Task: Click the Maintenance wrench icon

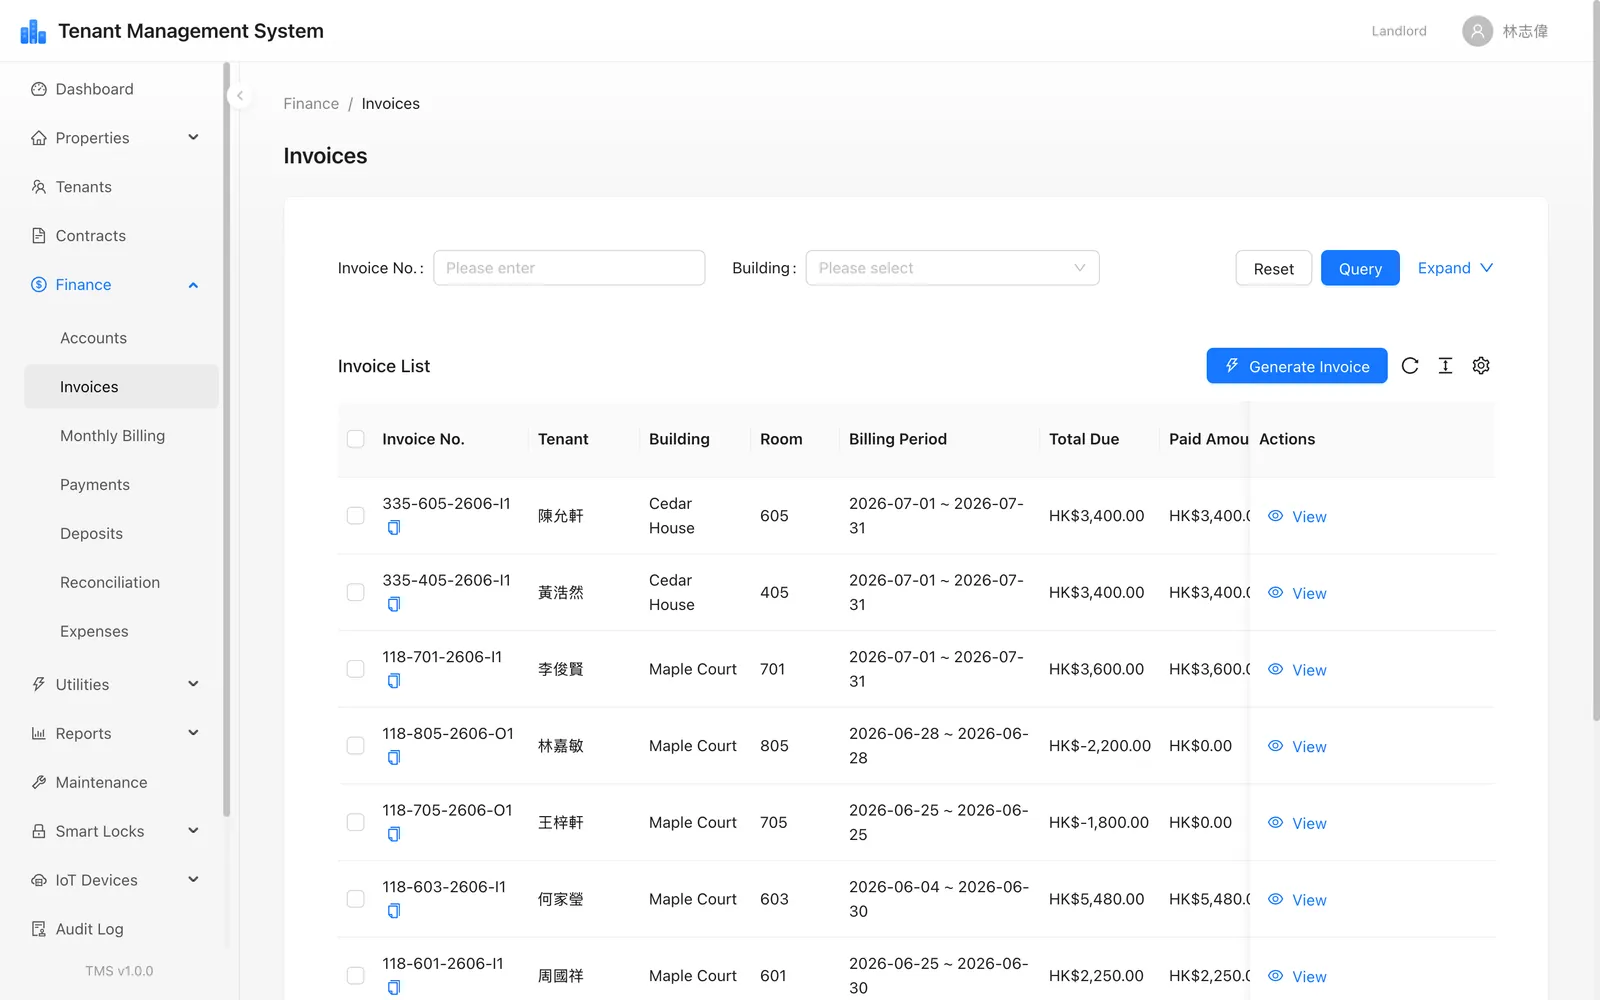Action: [x=39, y=782]
